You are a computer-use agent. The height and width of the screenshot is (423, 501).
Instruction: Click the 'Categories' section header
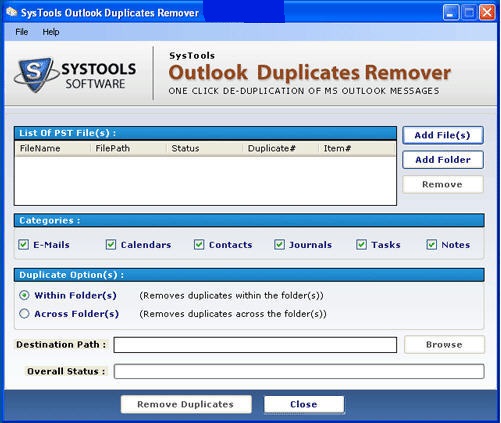(249, 221)
